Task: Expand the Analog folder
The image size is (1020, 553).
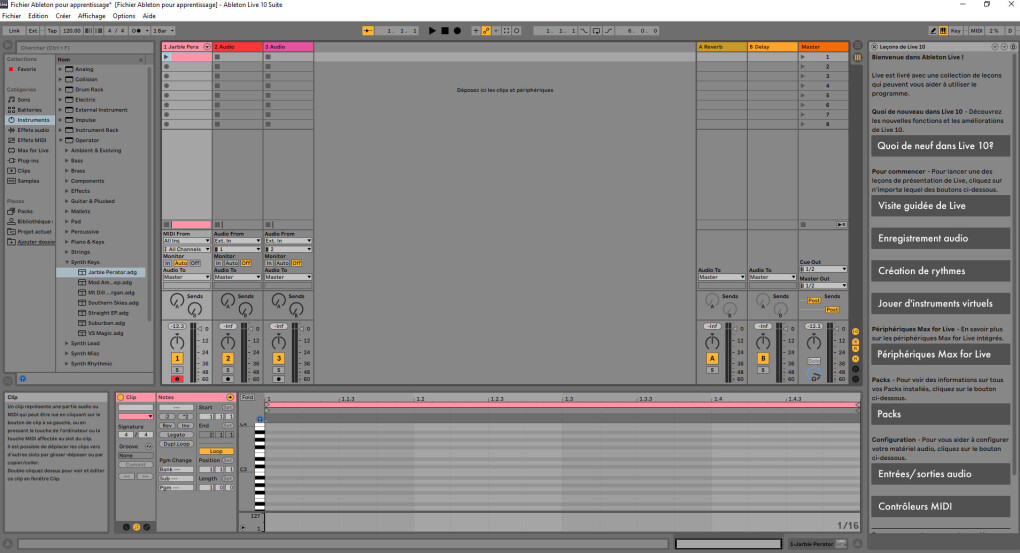Action: tap(60, 69)
